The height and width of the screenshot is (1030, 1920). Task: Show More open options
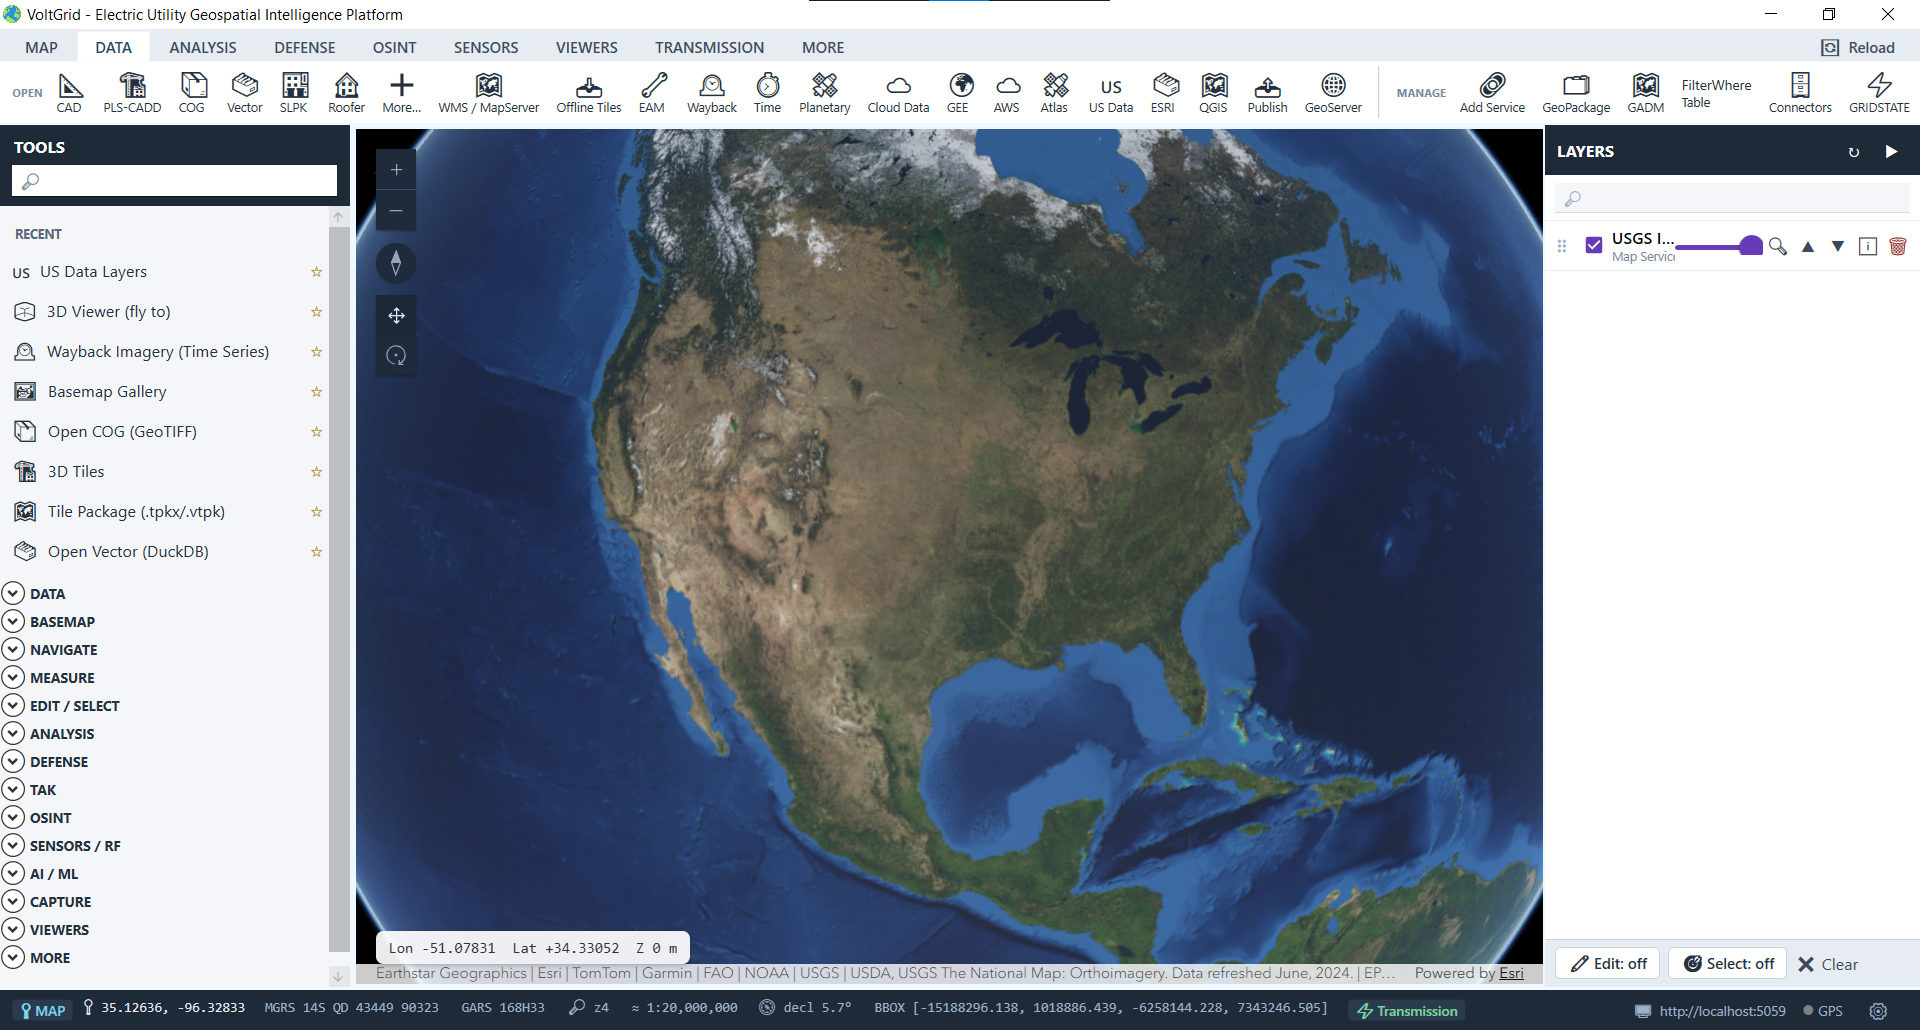click(401, 93)
